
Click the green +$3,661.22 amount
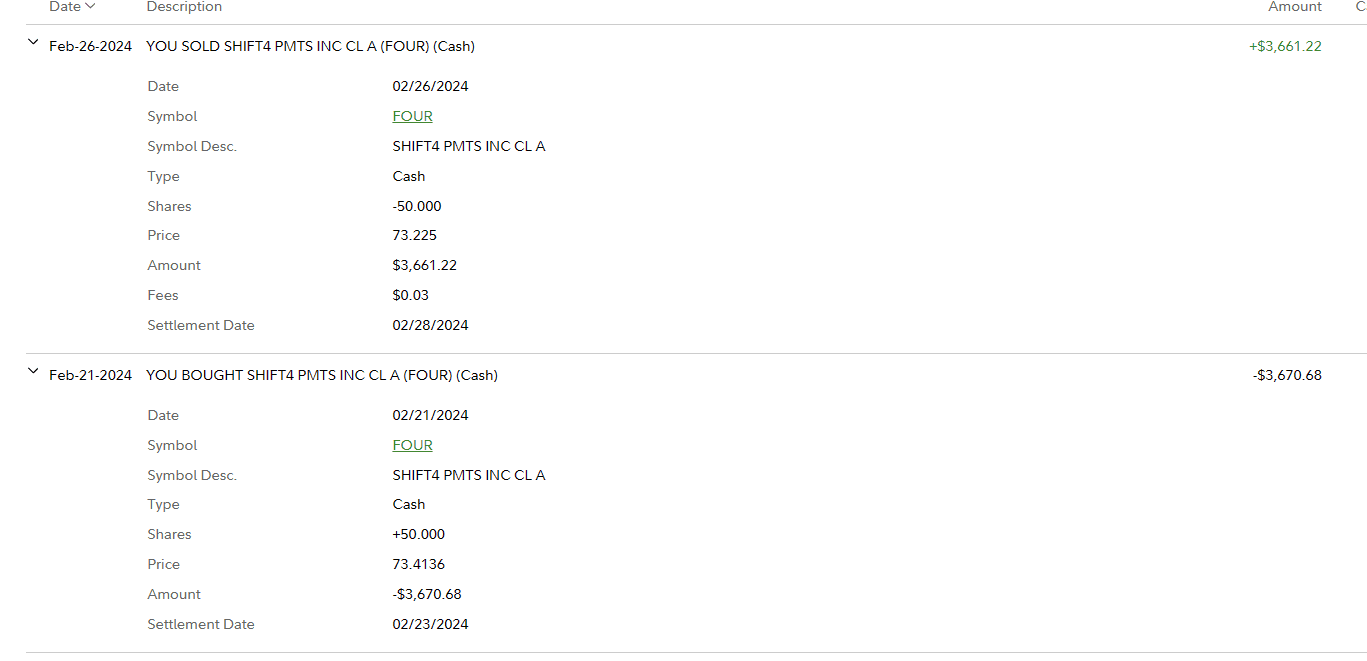pyautogui.click(x=1284, y=46)
